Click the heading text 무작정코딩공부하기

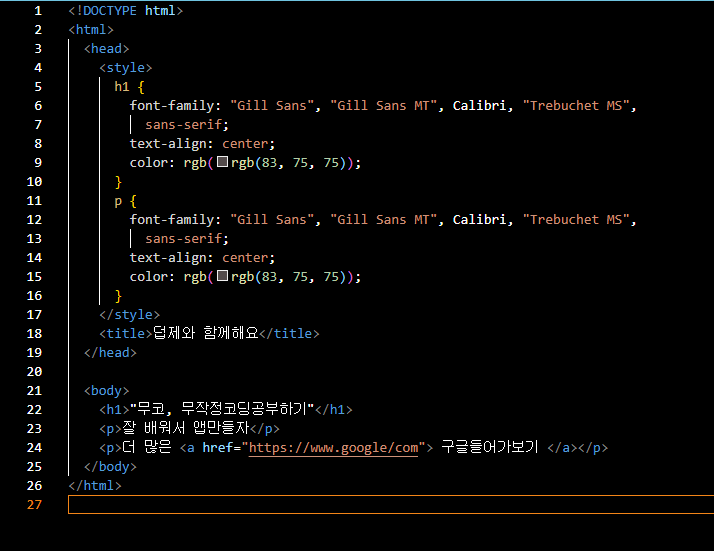[244, 409]
